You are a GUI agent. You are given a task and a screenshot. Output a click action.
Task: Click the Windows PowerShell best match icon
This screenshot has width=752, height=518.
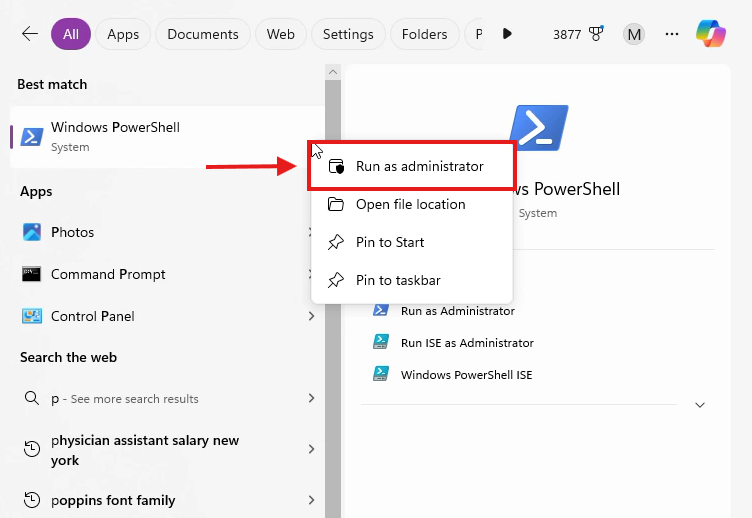coord(32,137)
